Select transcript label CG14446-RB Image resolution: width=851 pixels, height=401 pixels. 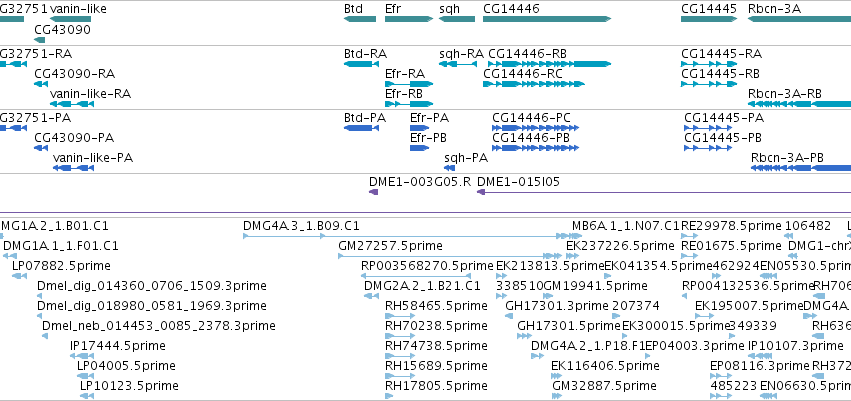(528, 54)
